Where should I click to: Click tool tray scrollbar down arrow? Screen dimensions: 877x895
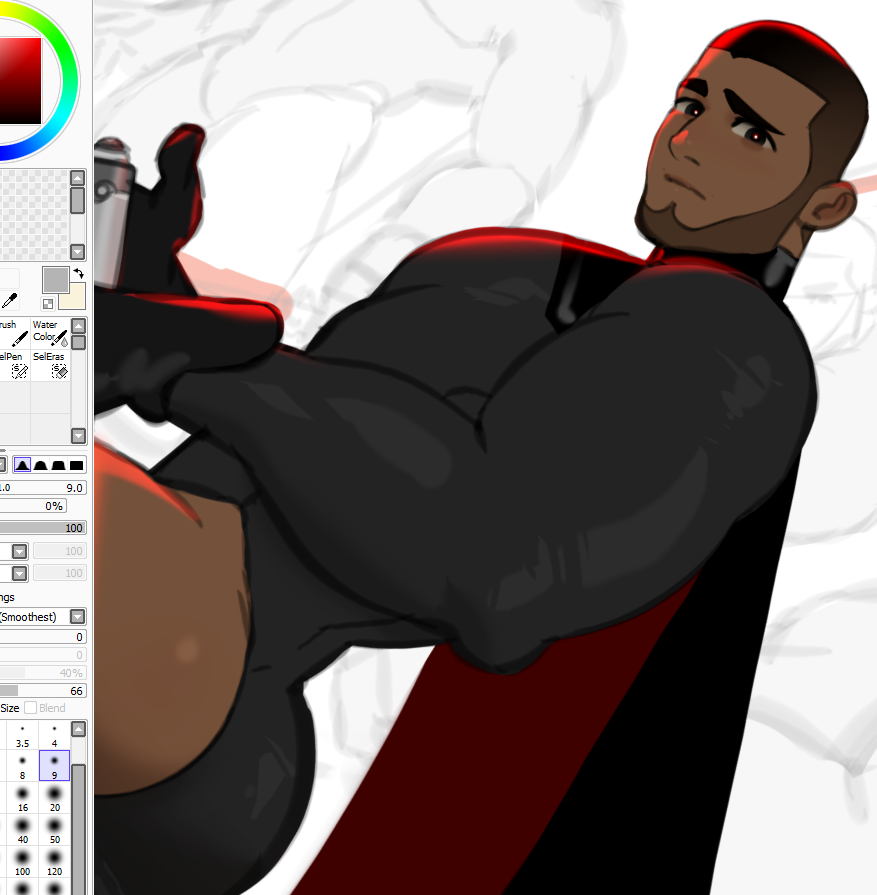click(79, 436)
